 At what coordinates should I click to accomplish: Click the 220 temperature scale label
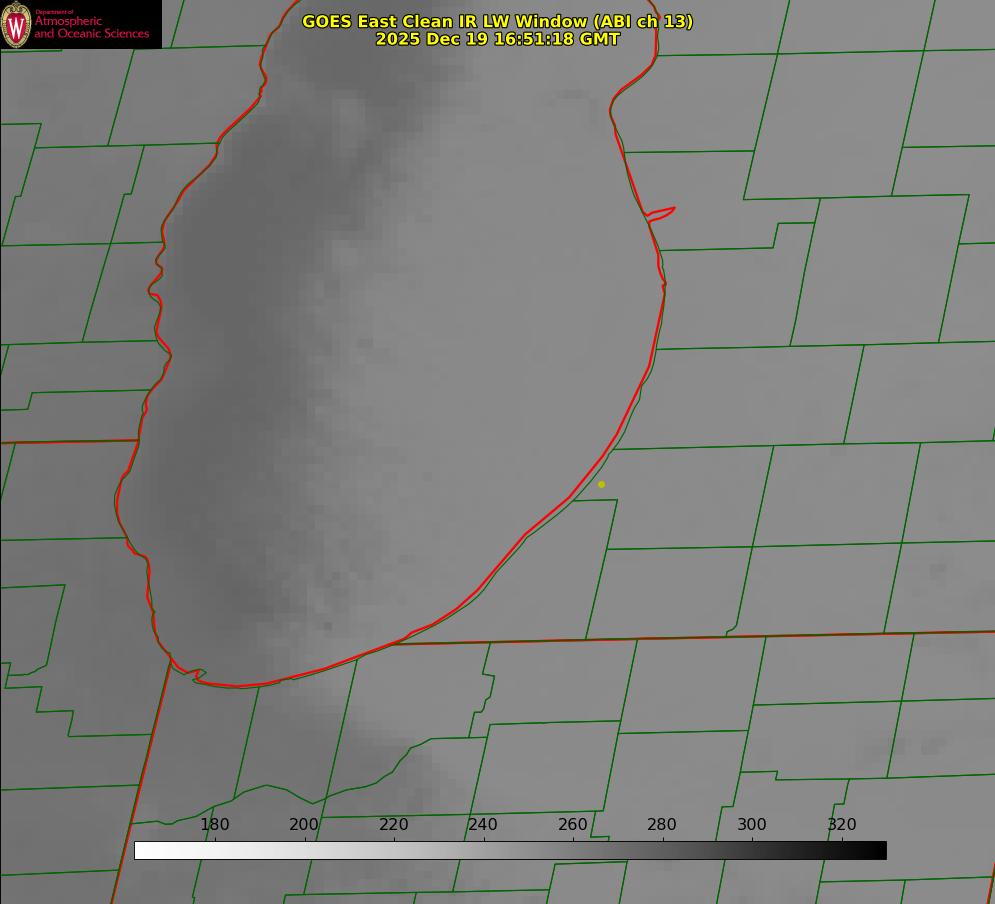(394, 824)
